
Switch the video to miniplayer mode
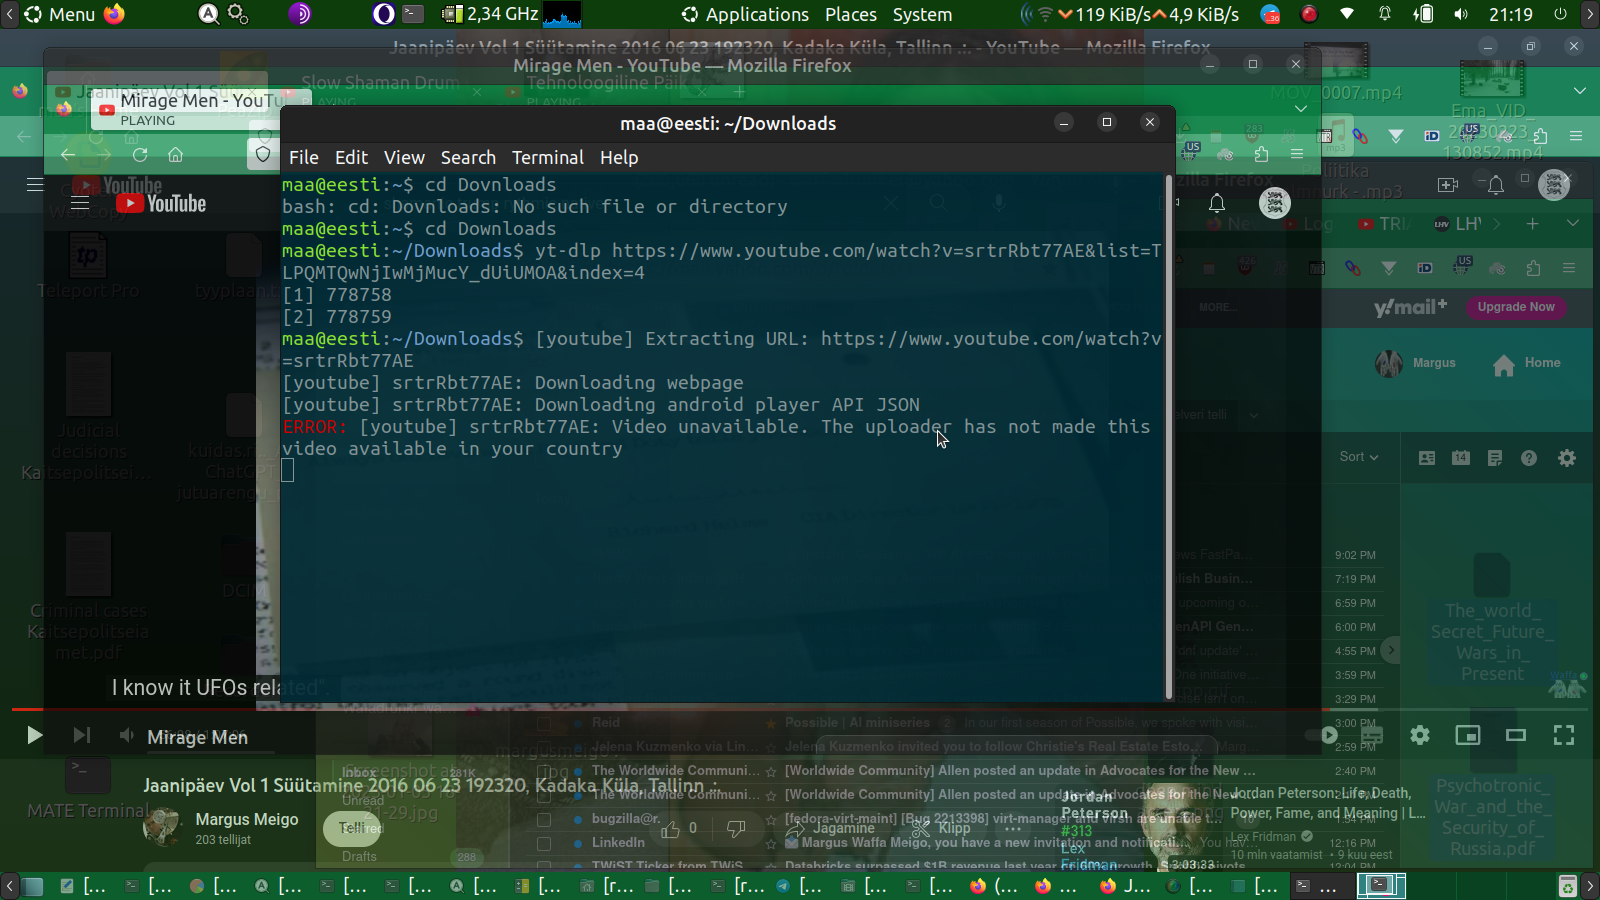[x=1468, y=736]
